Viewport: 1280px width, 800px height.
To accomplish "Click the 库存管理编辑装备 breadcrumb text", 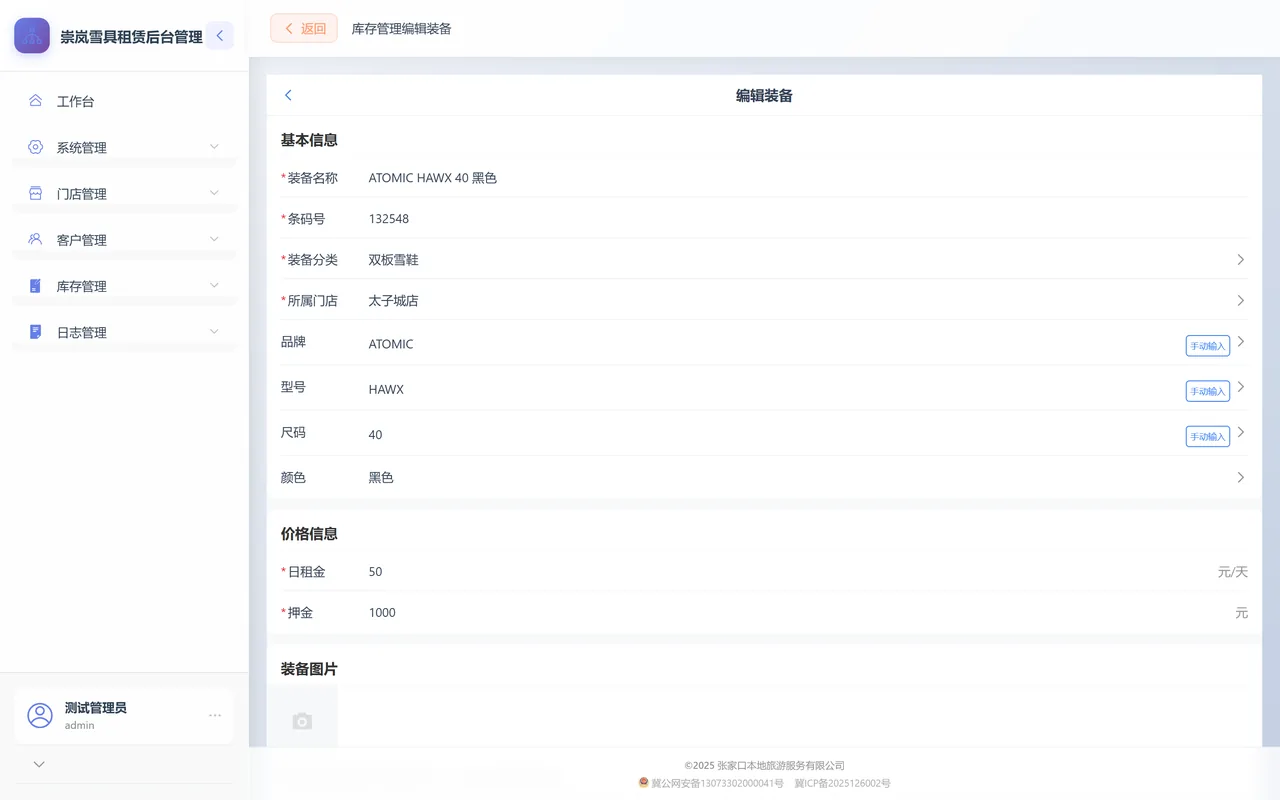I will click(x=402, y=29).
